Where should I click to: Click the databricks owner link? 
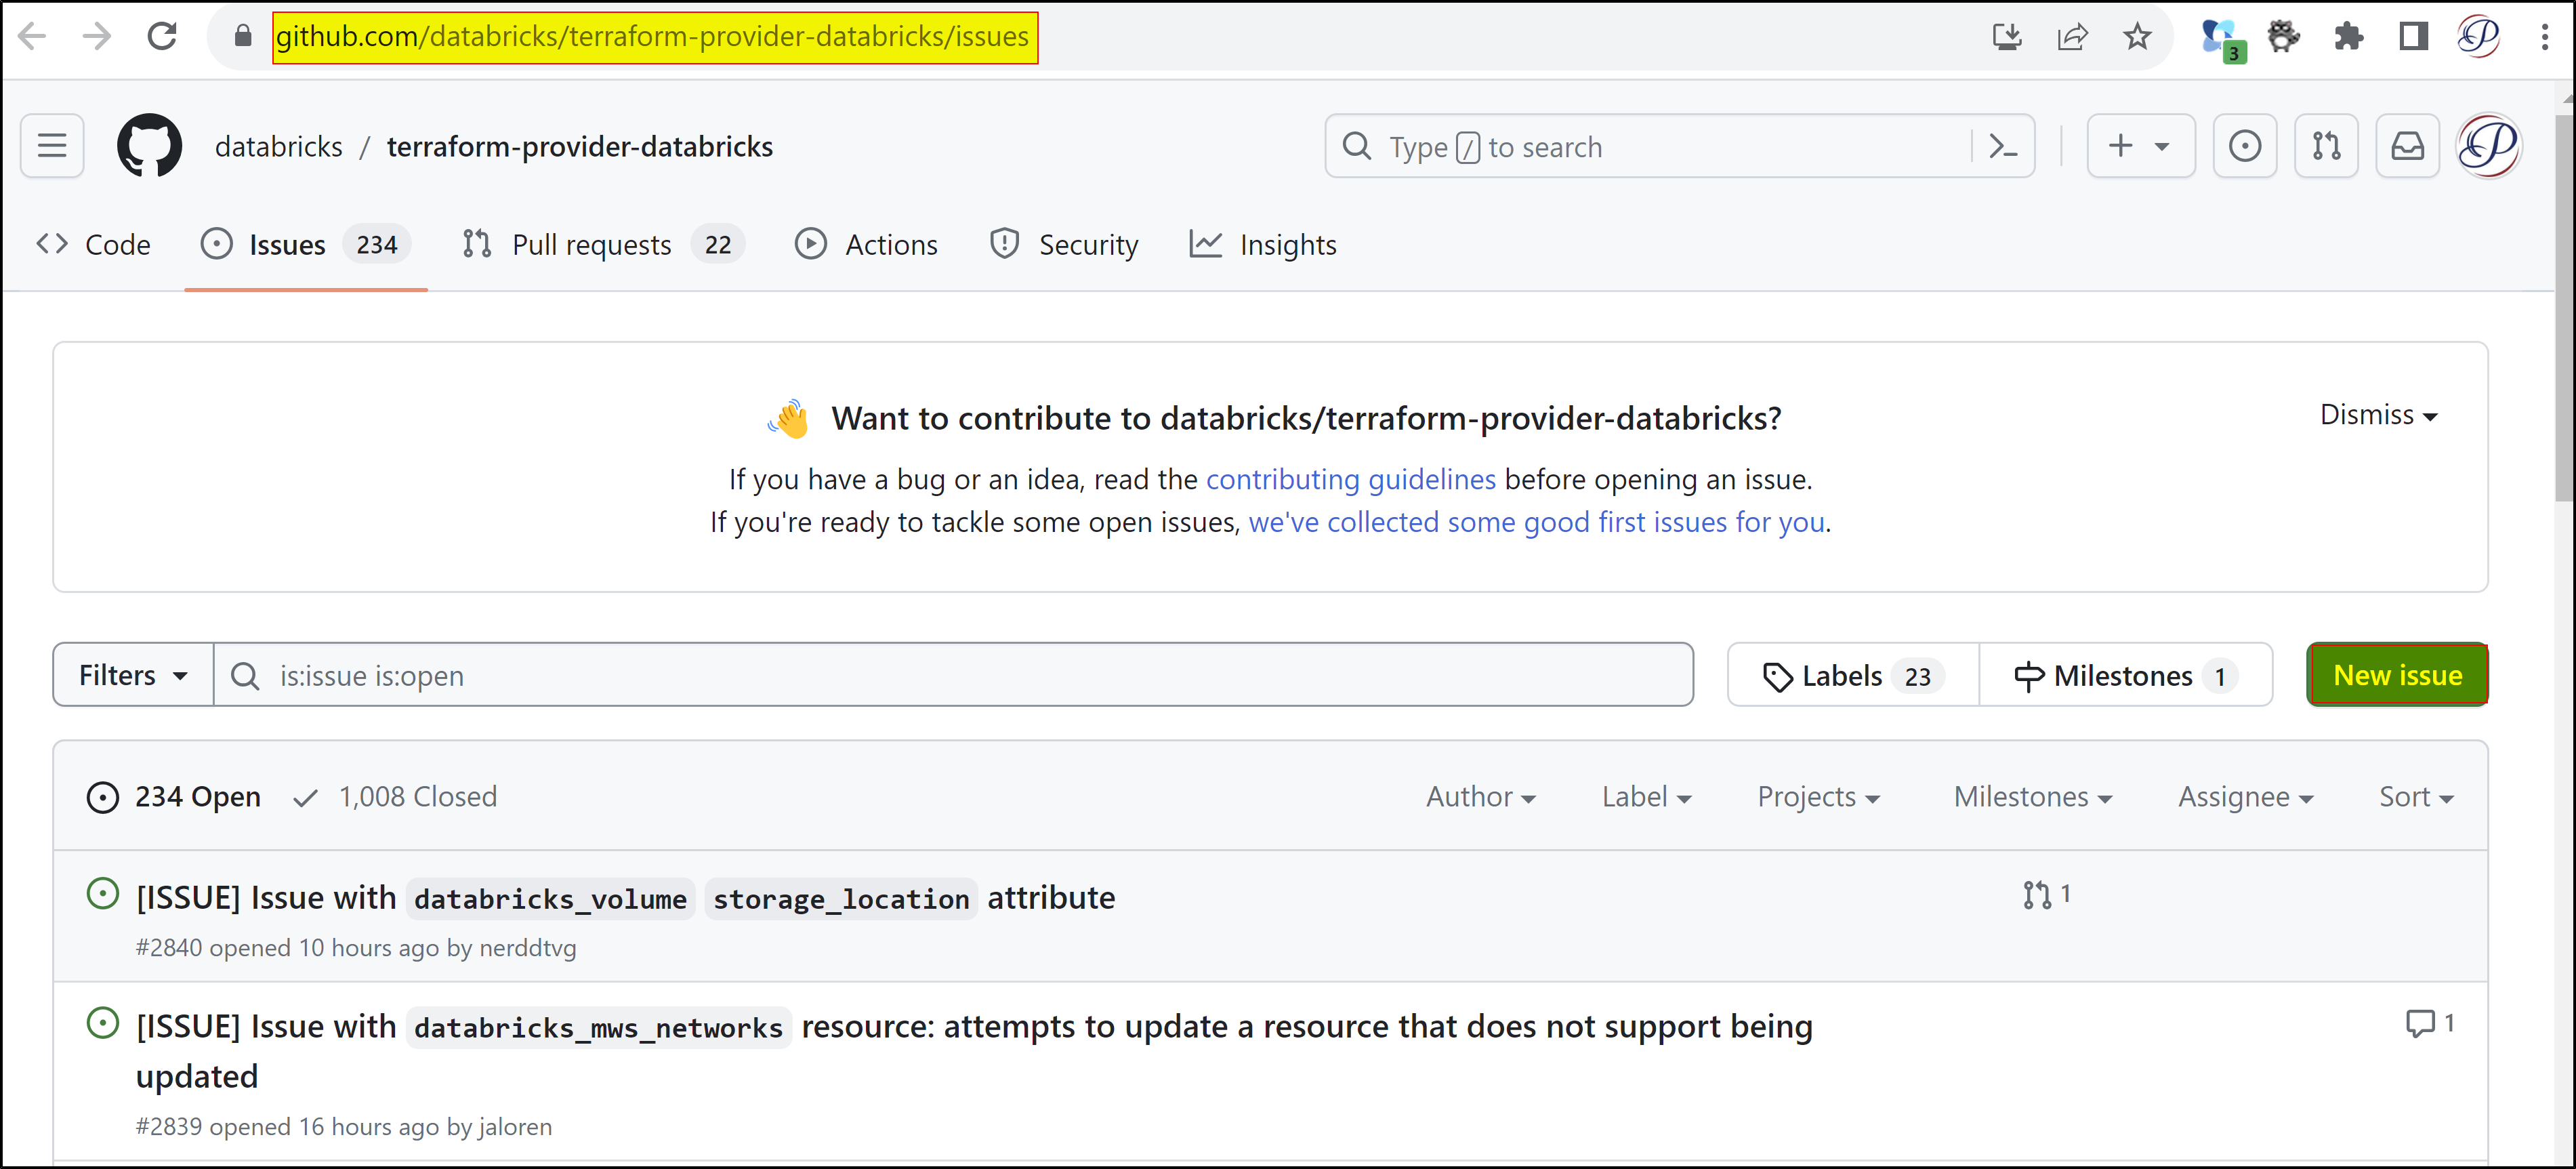278,146
